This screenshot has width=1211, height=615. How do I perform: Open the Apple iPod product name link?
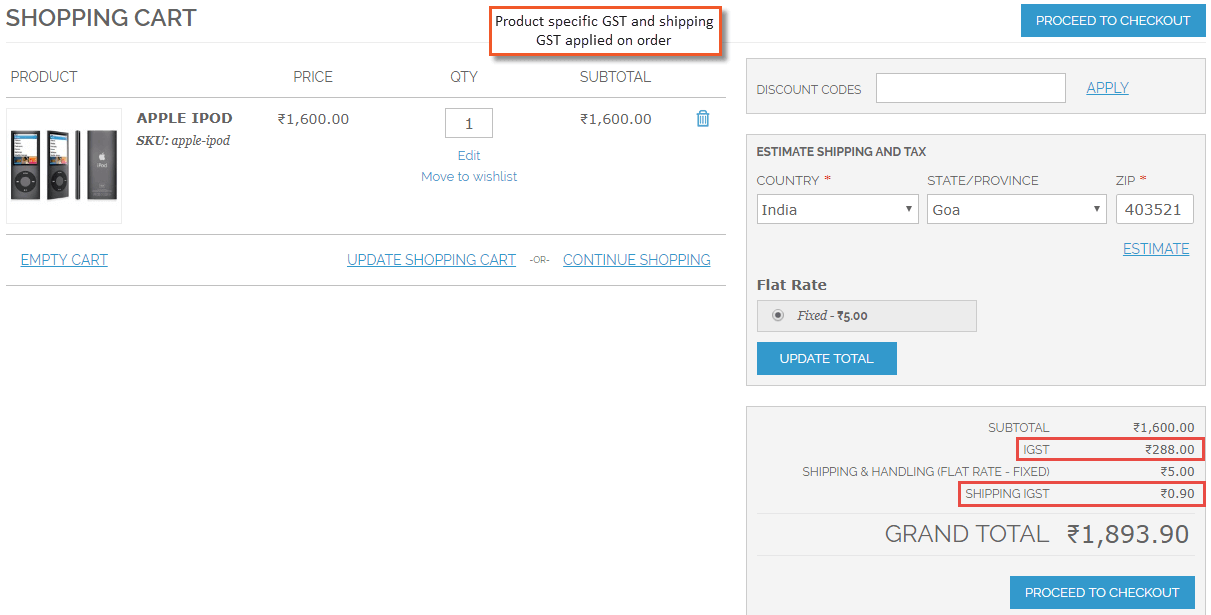pos(185,118)
